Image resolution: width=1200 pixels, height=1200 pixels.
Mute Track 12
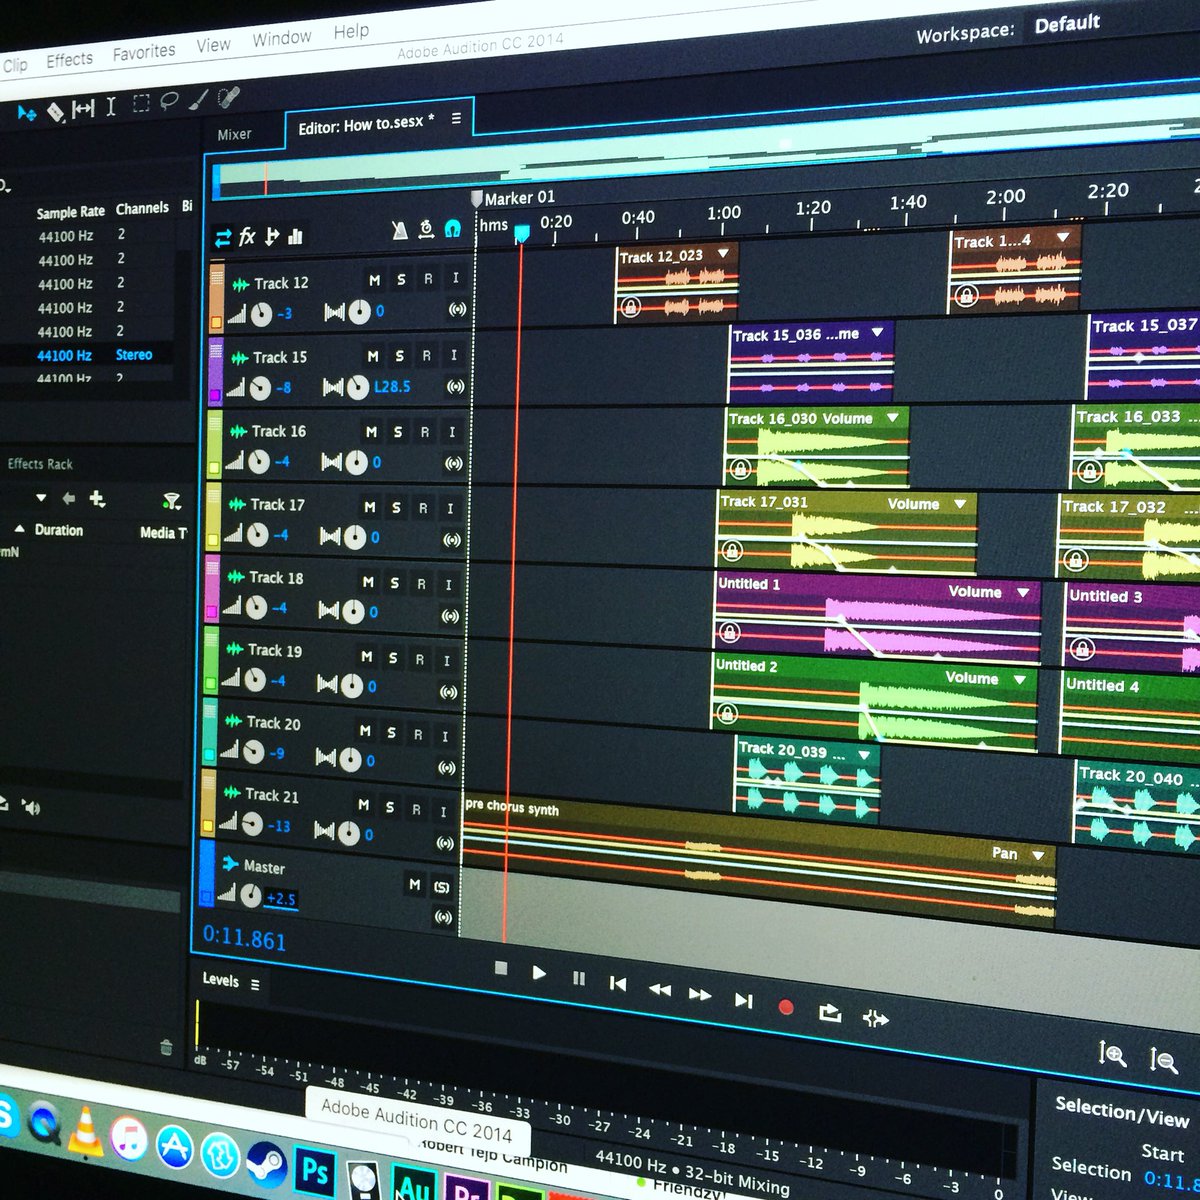(375, 280)
